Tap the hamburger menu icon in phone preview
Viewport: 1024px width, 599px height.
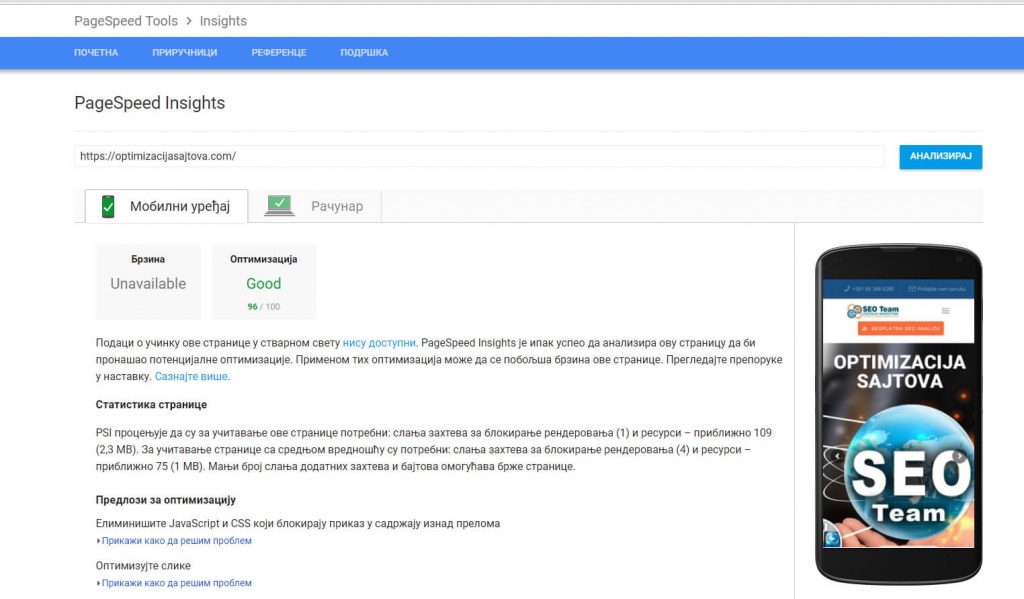945,311
